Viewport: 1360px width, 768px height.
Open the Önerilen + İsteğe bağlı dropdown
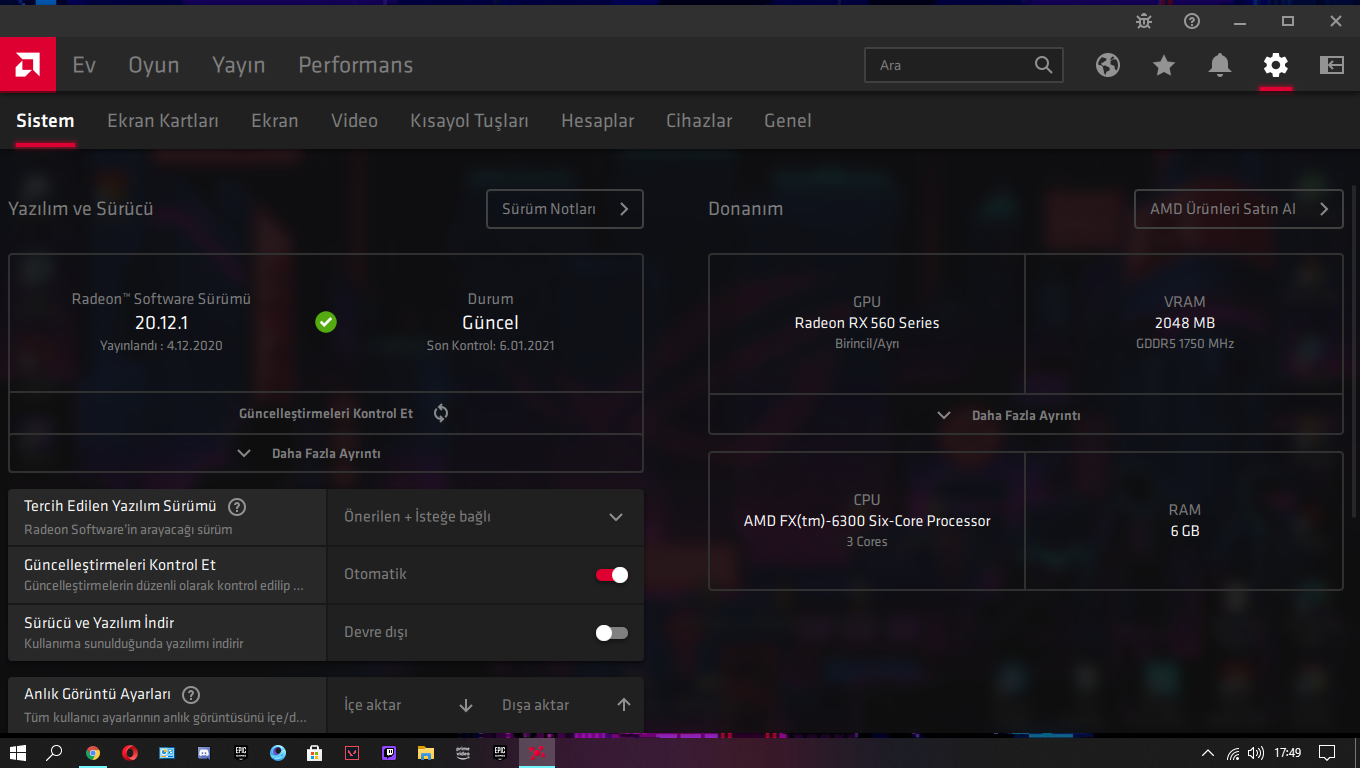pyautogui.click(x=485, y=517)
